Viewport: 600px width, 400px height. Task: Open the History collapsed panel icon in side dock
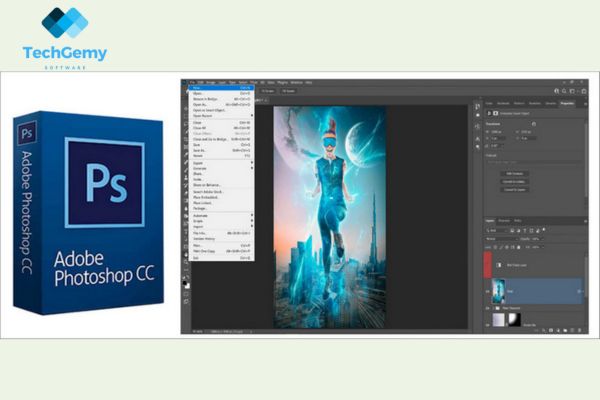click(477, 106)
